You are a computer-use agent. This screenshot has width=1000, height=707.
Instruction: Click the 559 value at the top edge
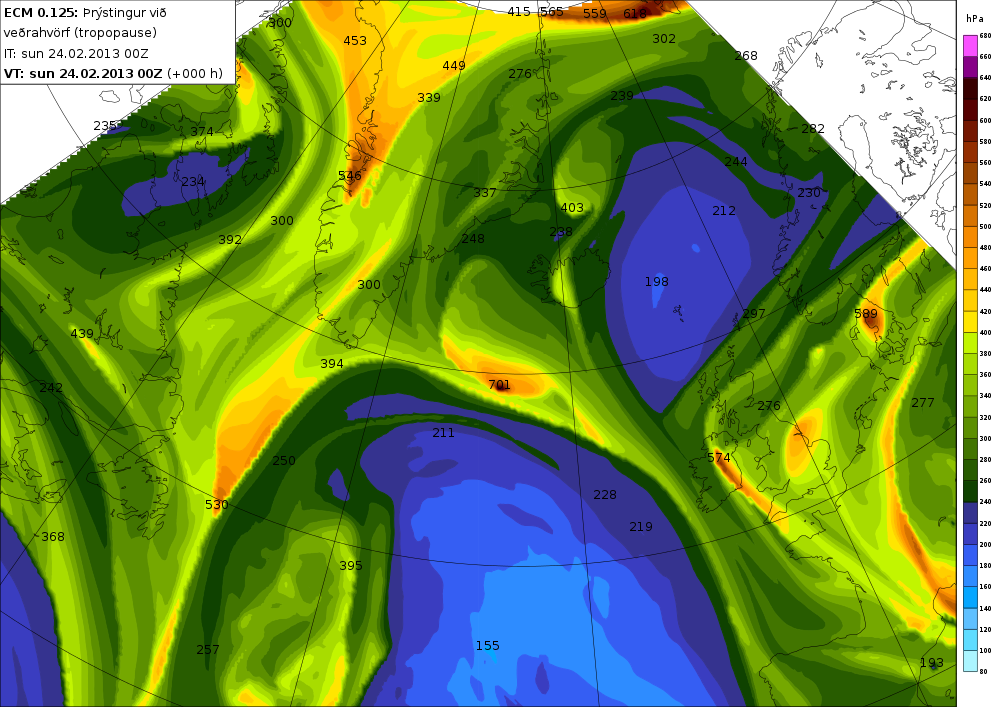point(594,13)
